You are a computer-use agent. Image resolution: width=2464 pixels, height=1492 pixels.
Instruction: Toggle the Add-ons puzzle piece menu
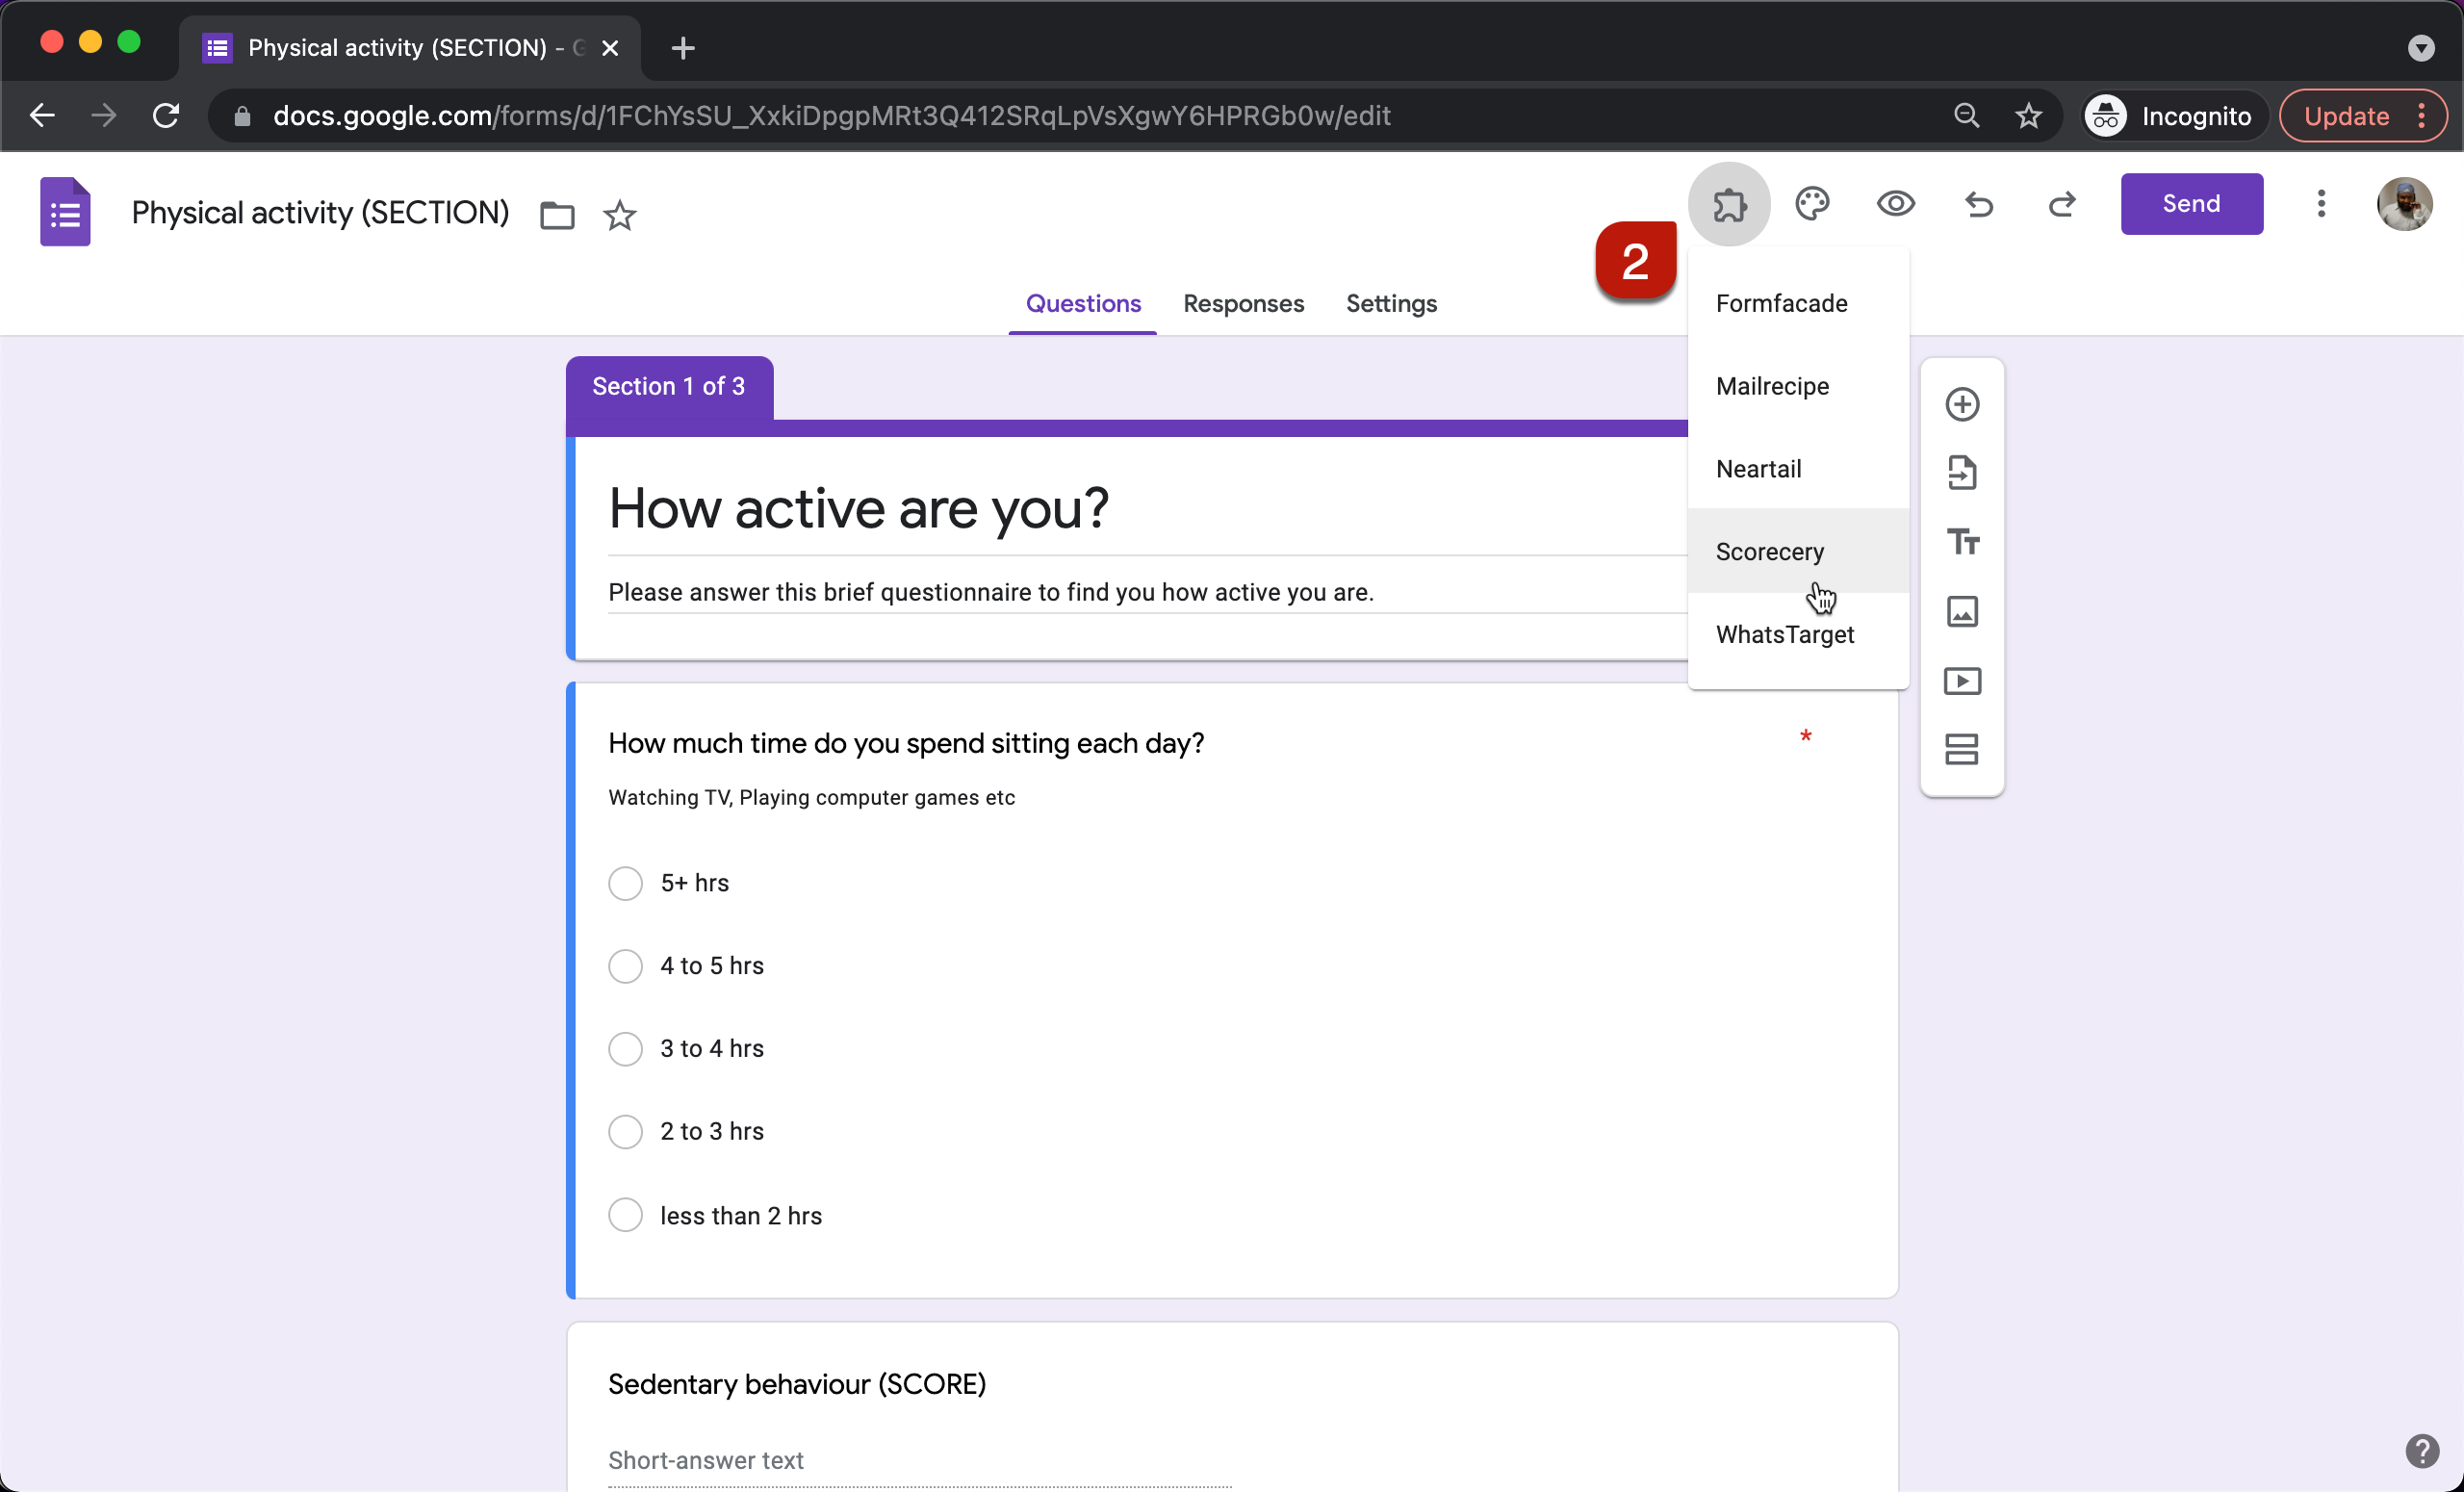pos(1729,204)
